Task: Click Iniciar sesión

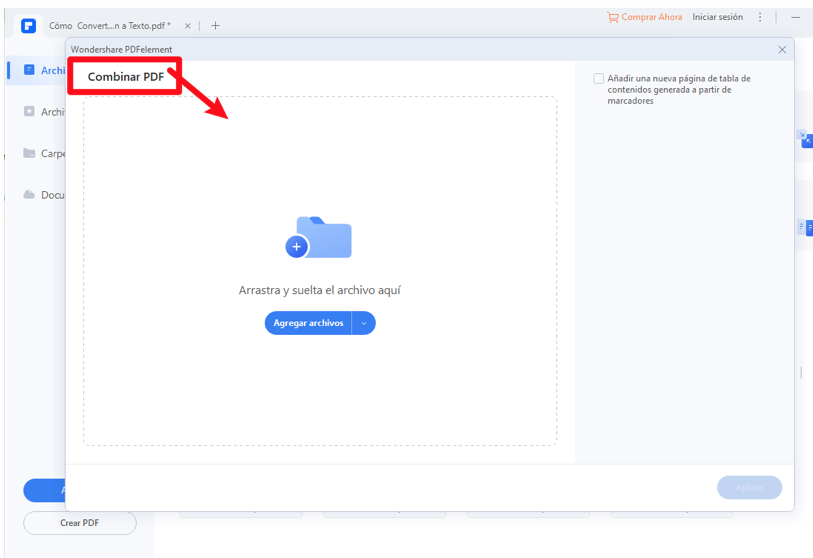Action: (717, 17)
